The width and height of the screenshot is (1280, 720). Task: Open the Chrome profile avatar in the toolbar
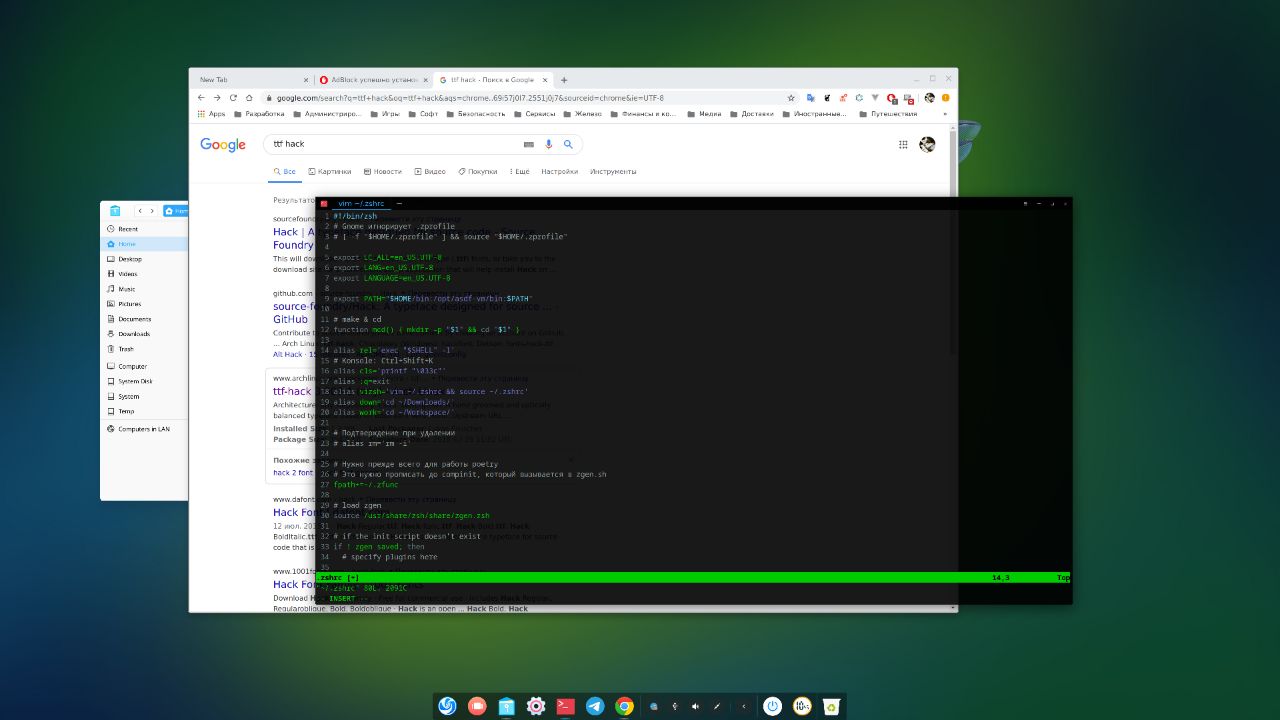(x=929, y=98)
